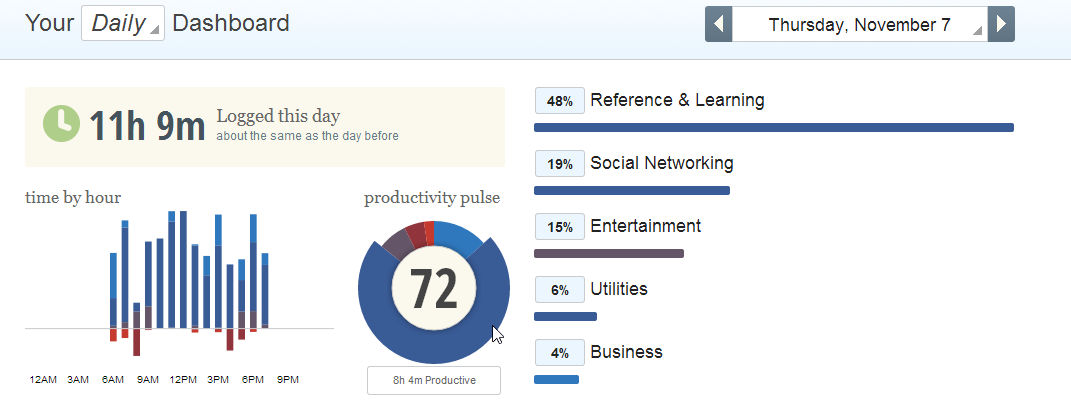This screenshot has width=1071, height=418.
Task: Click the 8h 4m Productive button
Action: [434, 380]
